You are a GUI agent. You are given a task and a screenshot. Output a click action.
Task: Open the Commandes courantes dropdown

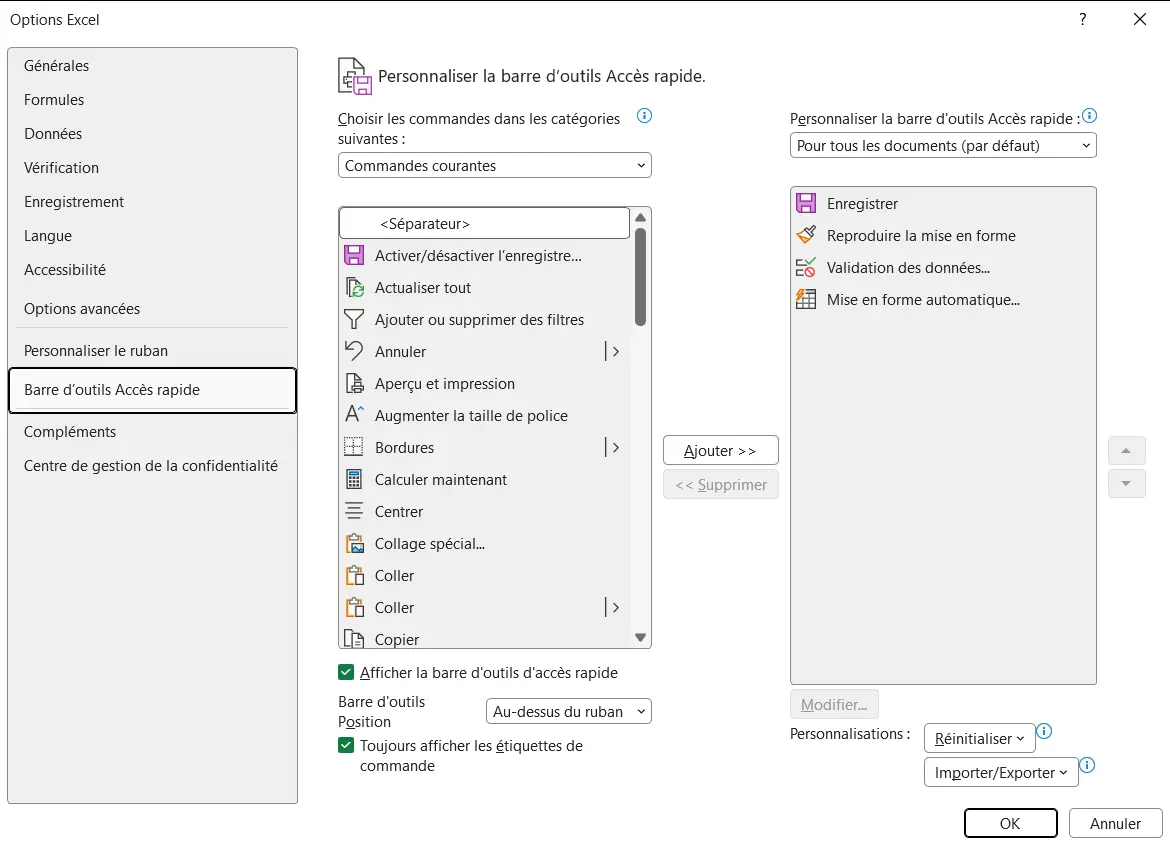(x=495, y=166)
